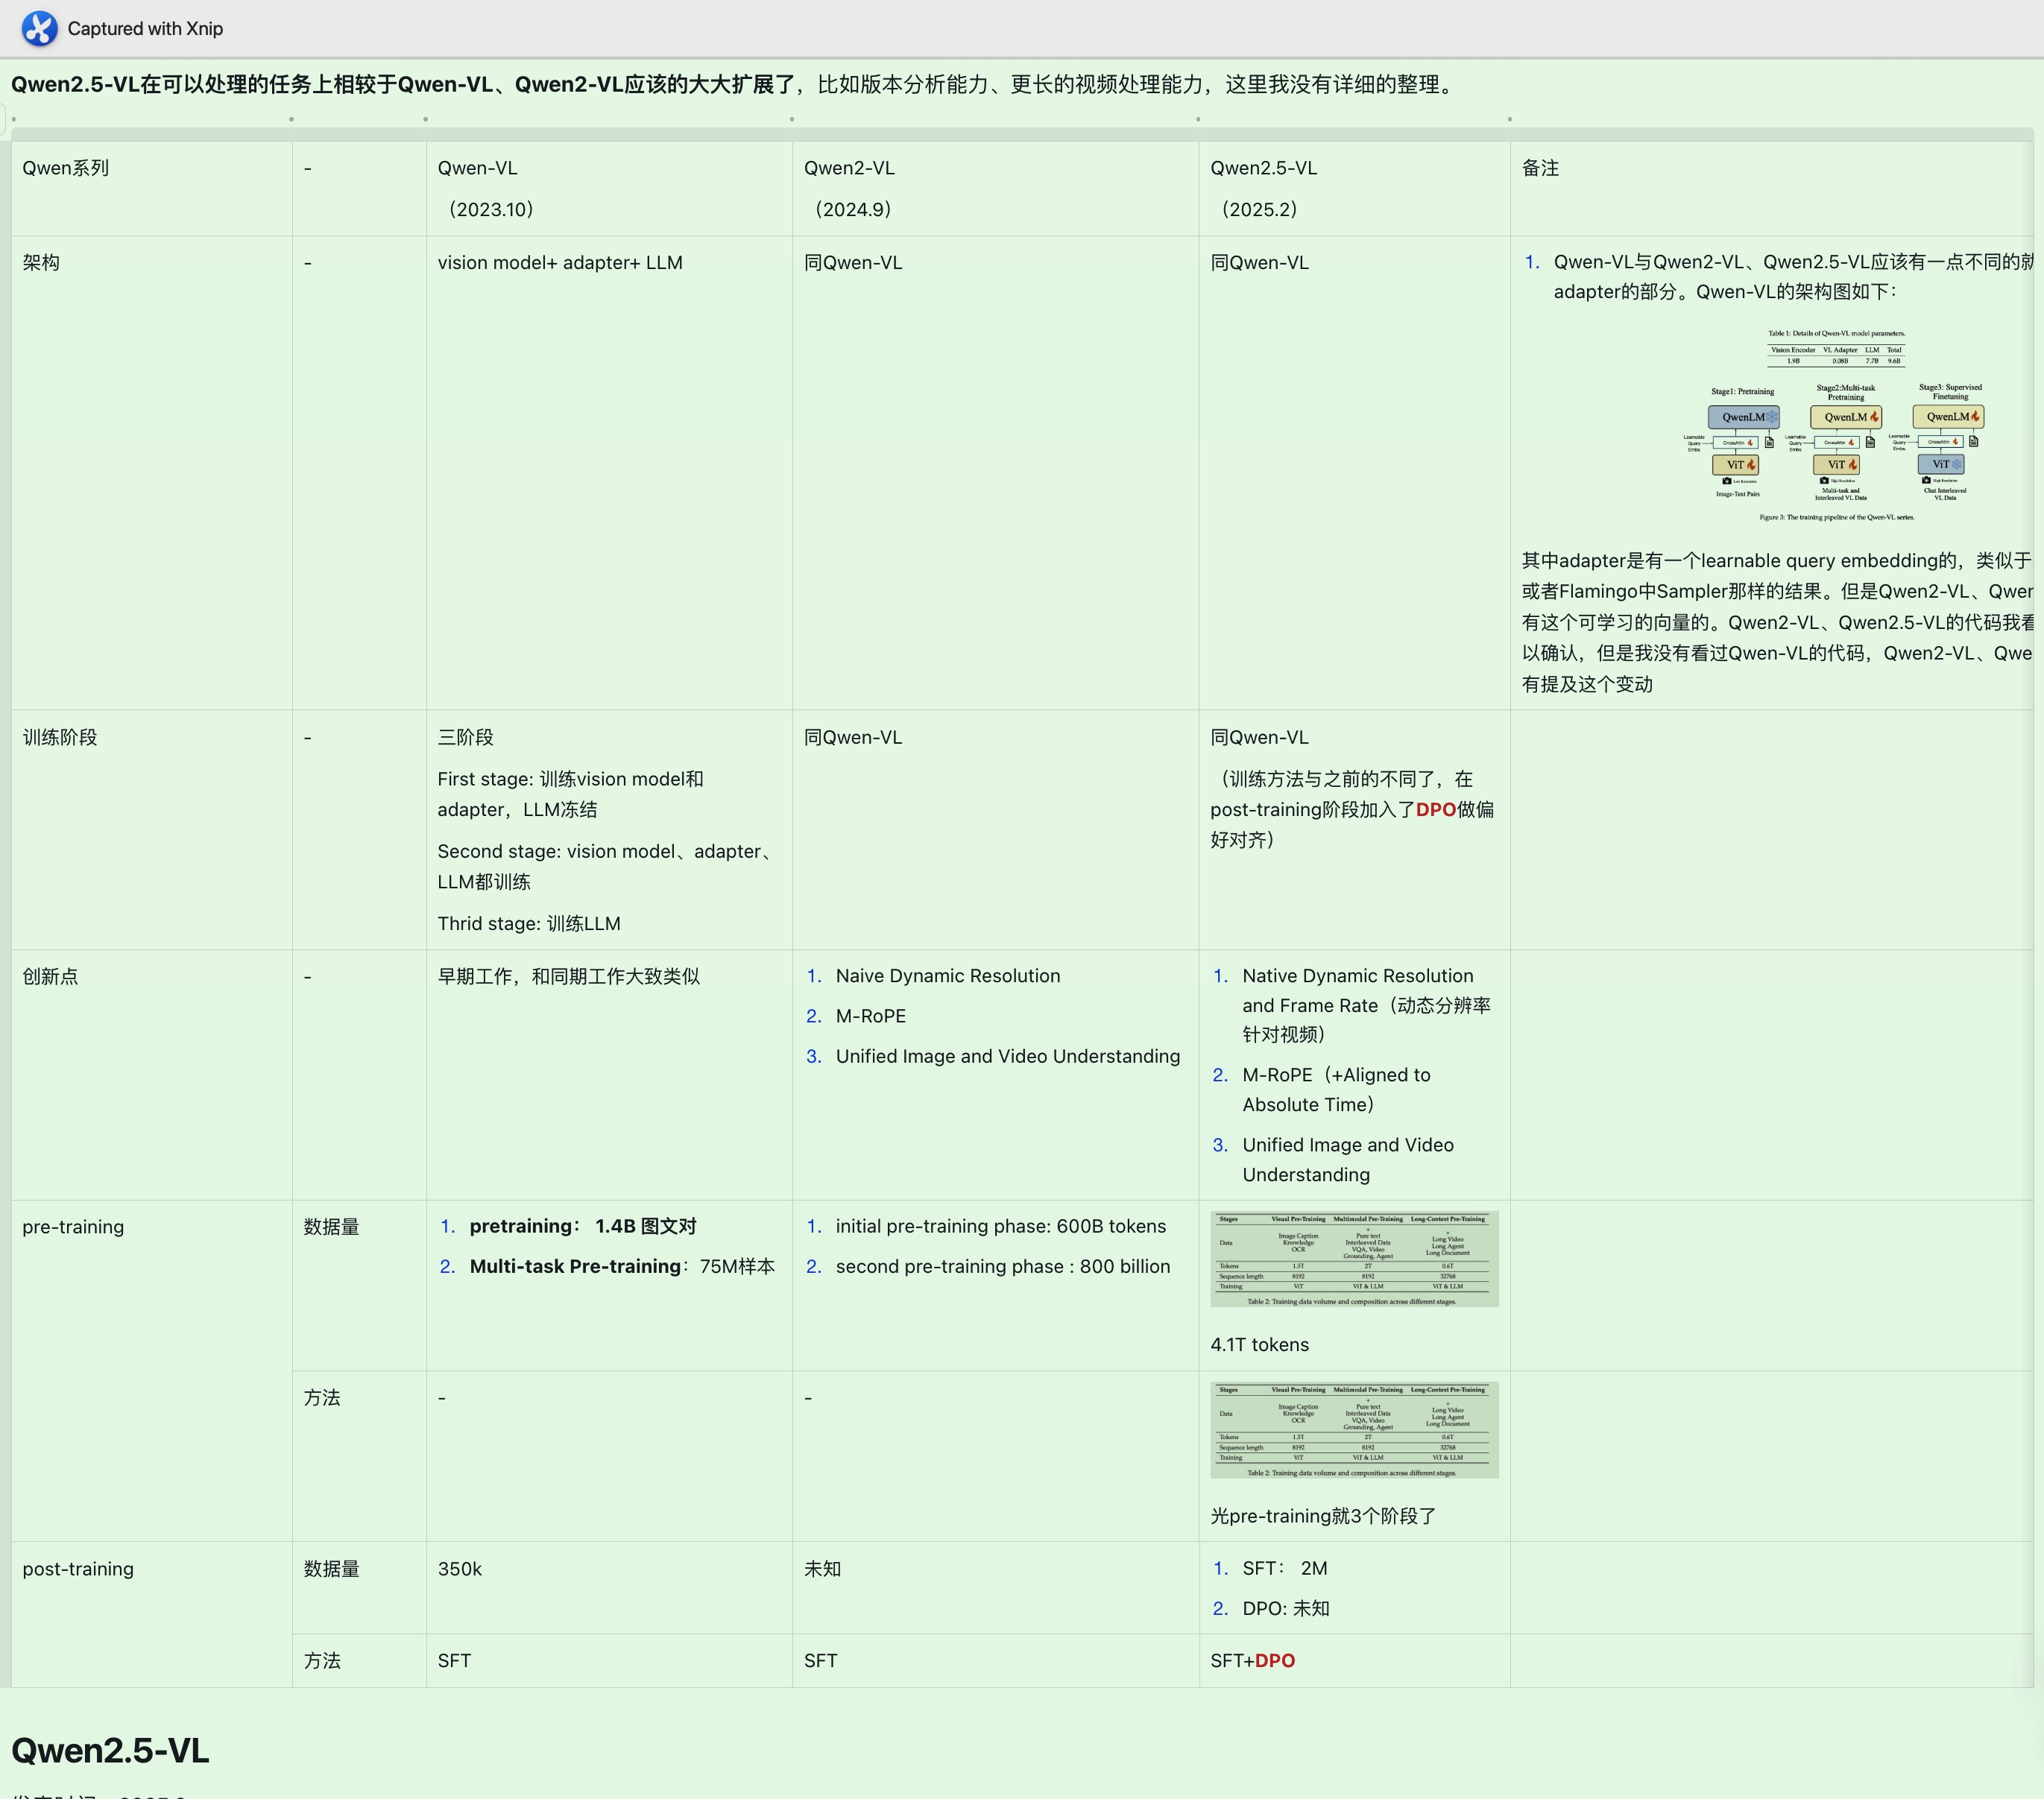Click column handle dot above Qwen2-VL column
The height and width of the screenshot is (1799, 2044).
coord(792,119)
